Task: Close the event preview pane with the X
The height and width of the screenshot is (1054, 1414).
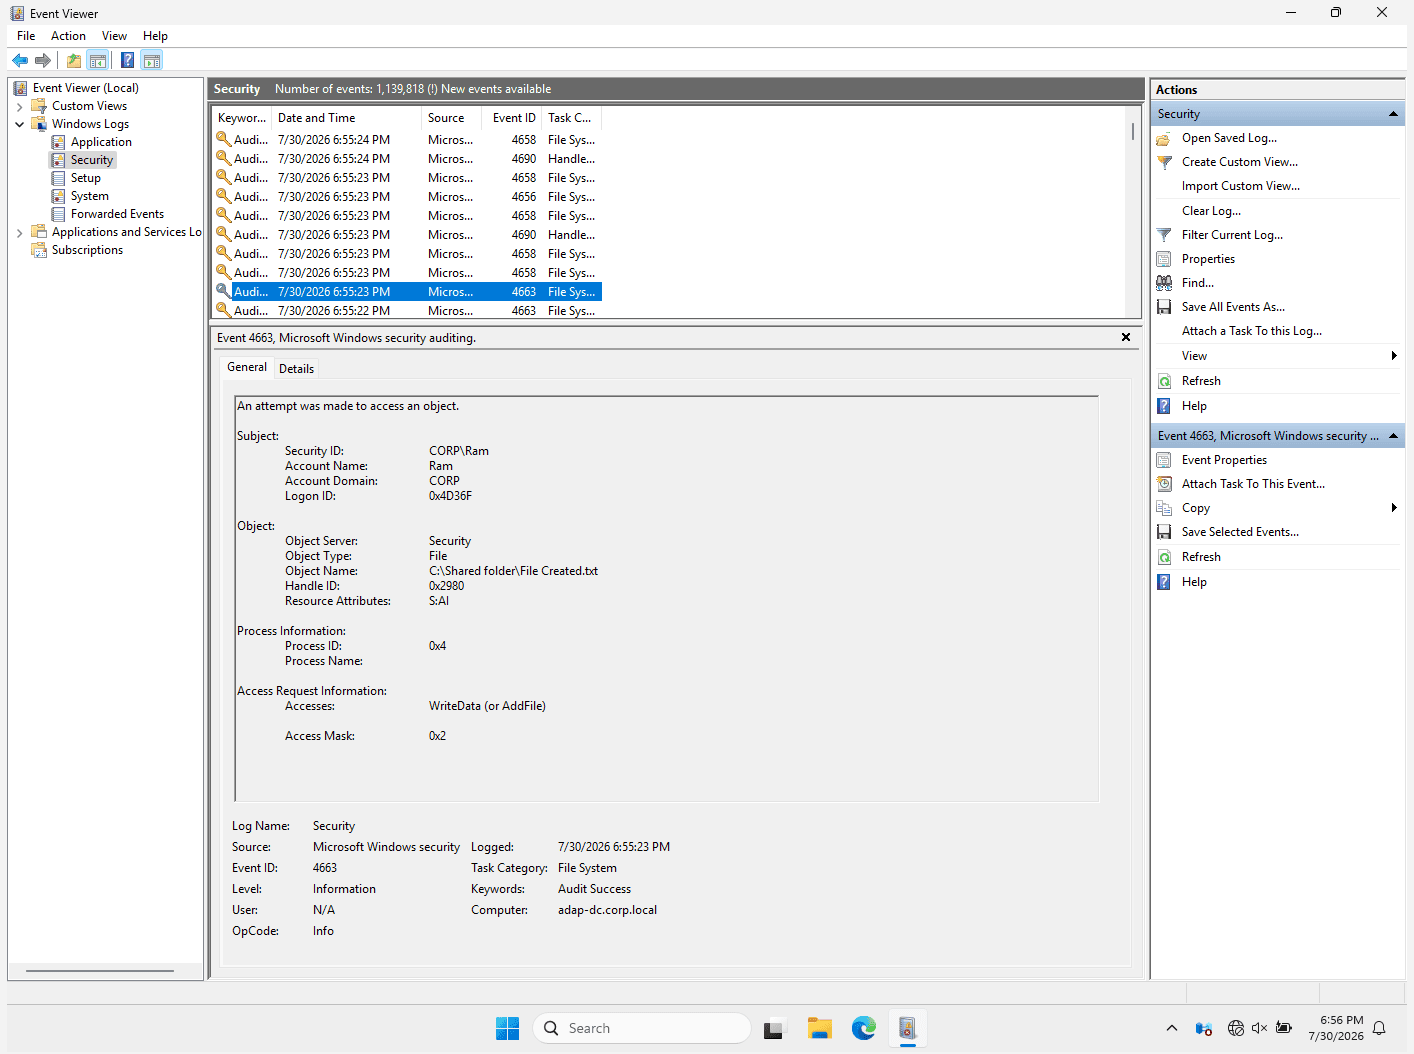Action: [1126, 338]
